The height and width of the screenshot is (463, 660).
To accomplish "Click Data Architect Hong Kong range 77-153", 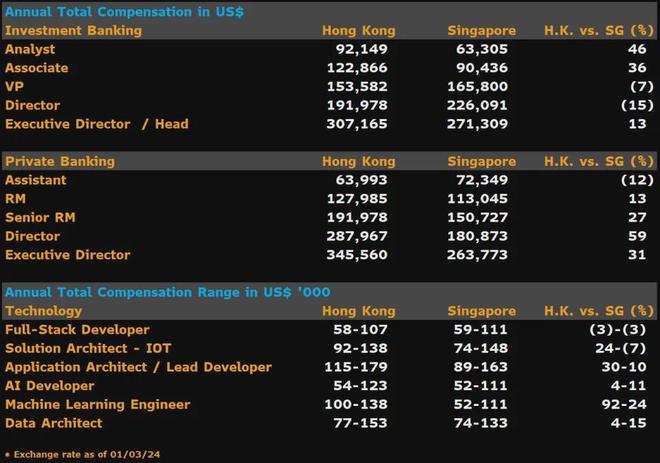I will coord(360,423).
